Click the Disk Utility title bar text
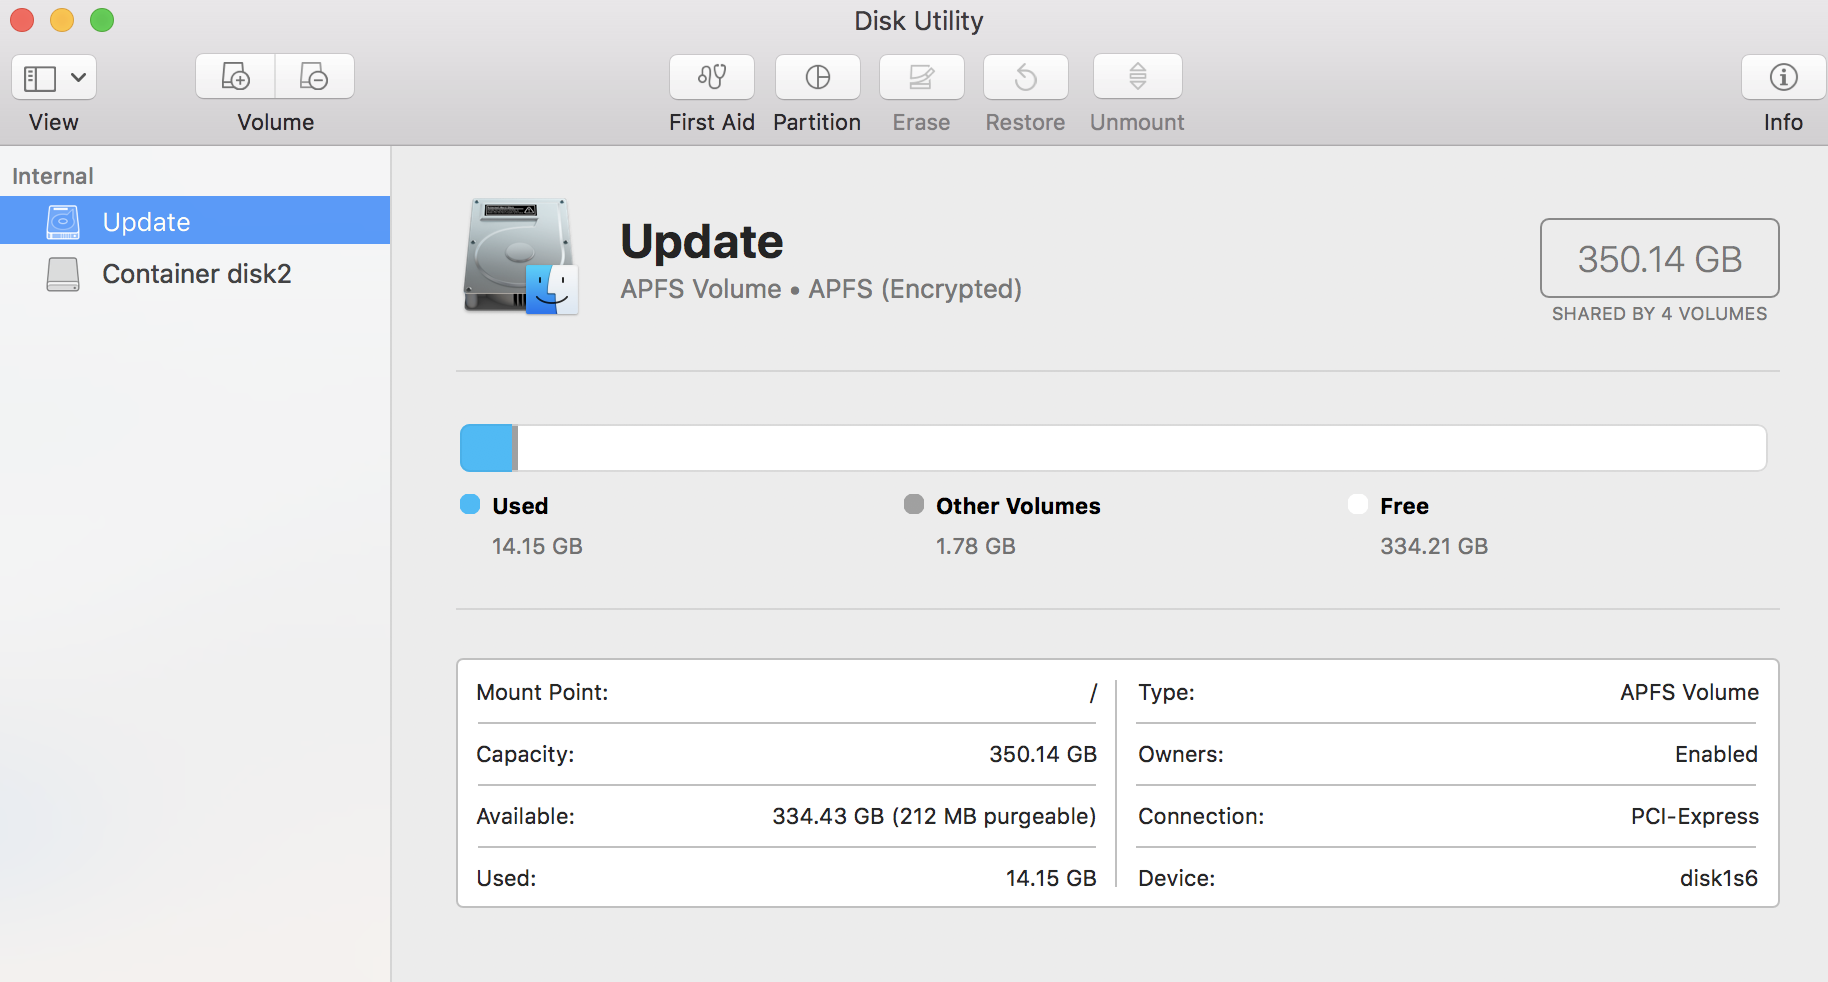This screenshot has height=982, width=1828. [x=917, y=20]
